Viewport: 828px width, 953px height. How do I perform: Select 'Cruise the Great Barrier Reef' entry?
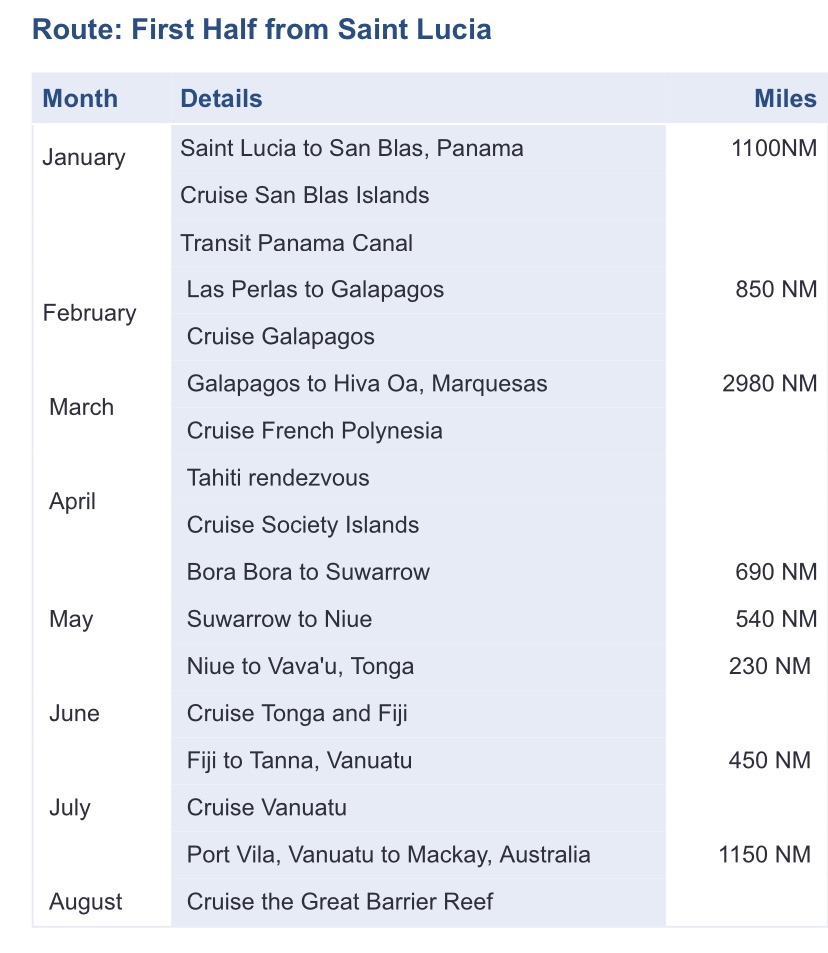pyautogui.click(x=340, y=902)
